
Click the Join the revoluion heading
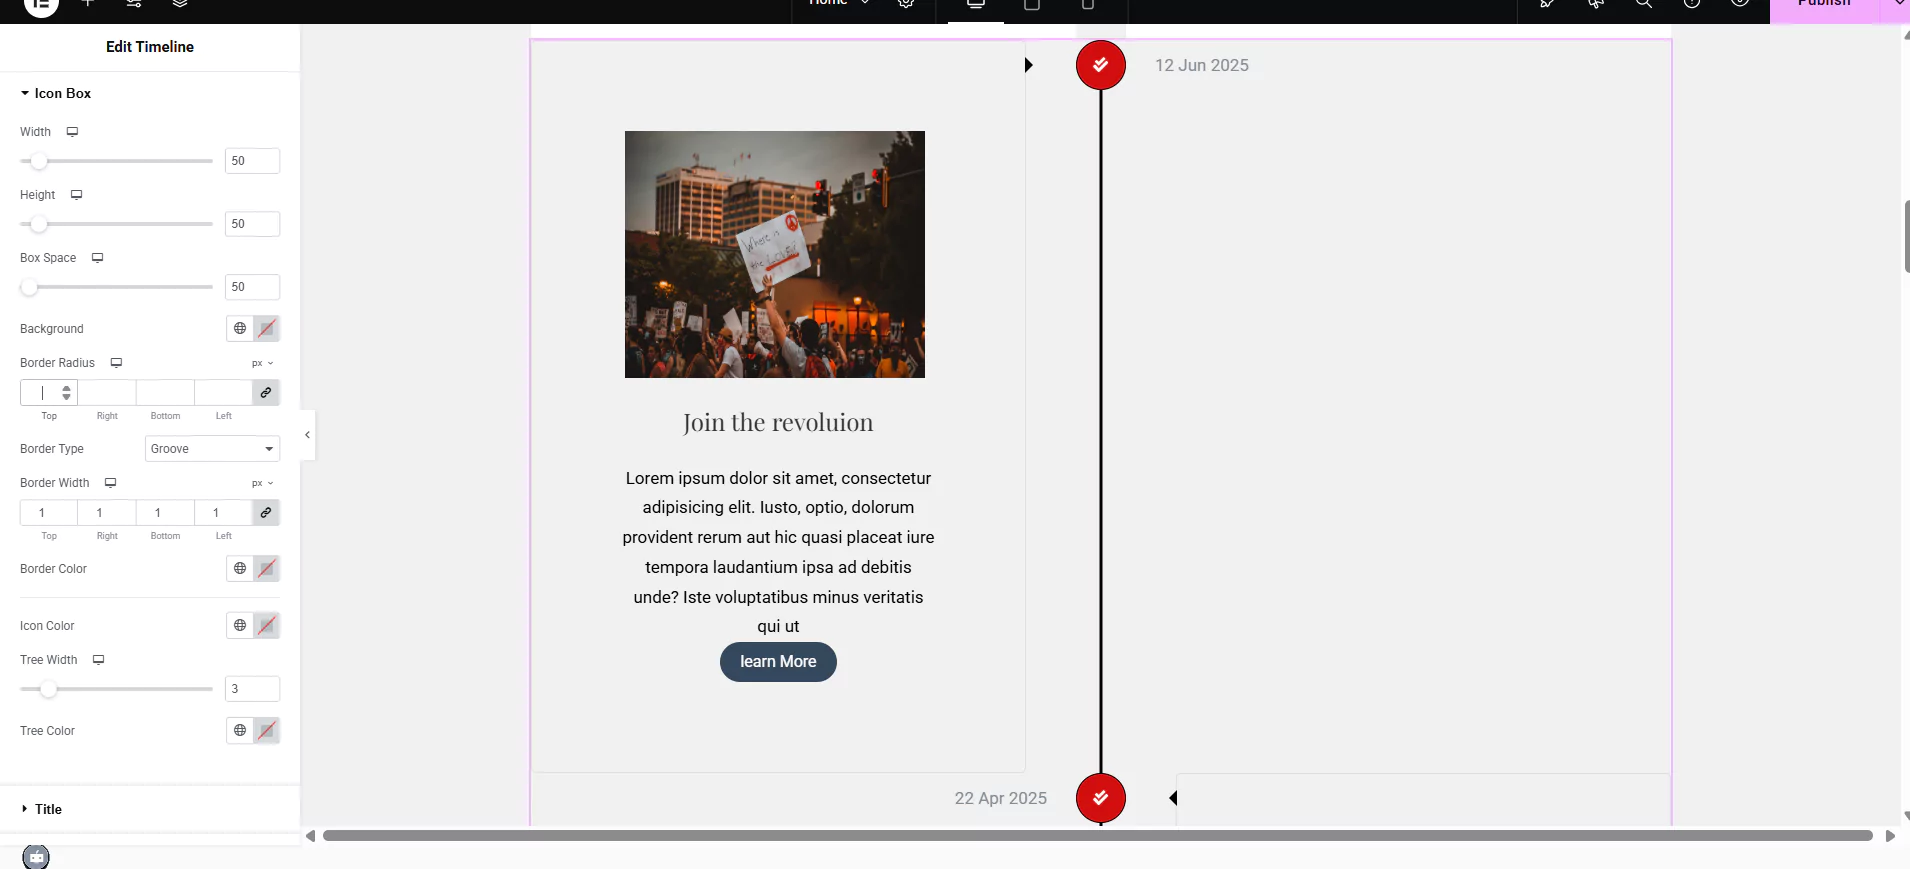[778, 423]
